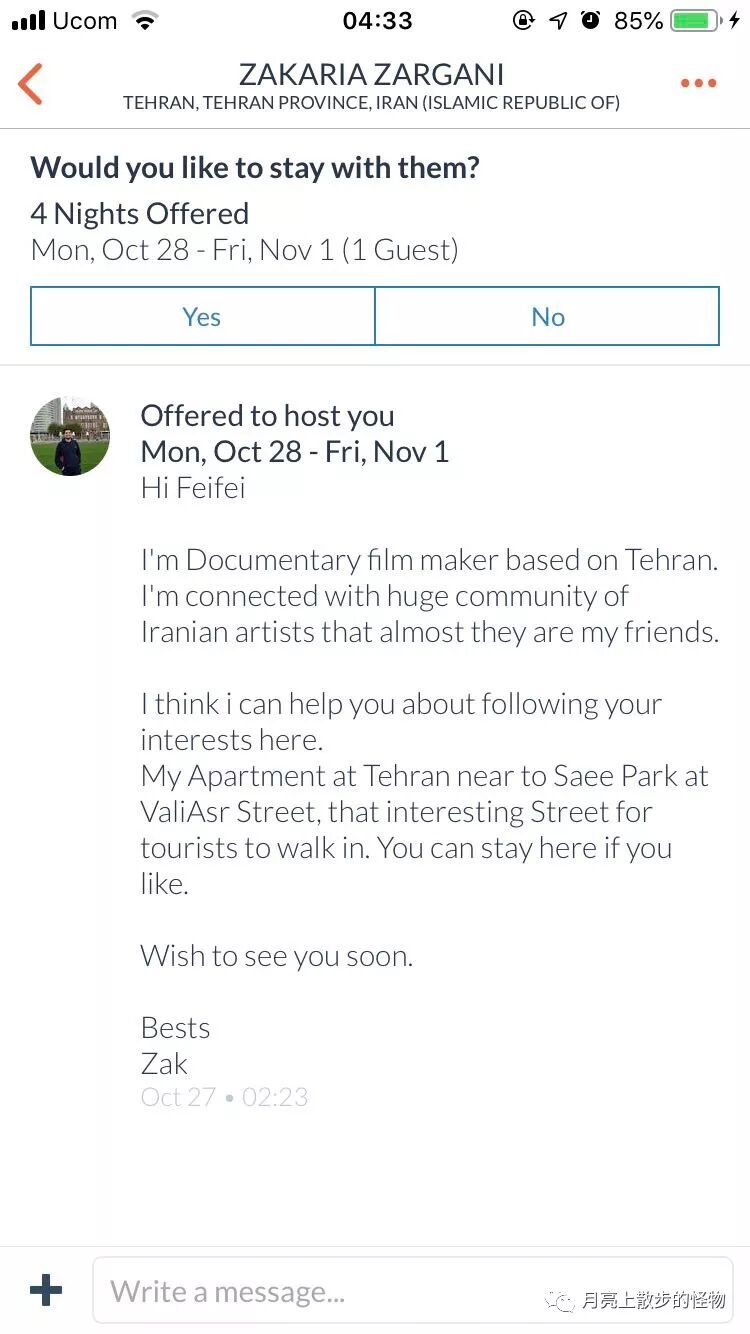Tap the "4 Nights Offered" summary text
This screenshot has width=750, height=1334.
[140, 214]
